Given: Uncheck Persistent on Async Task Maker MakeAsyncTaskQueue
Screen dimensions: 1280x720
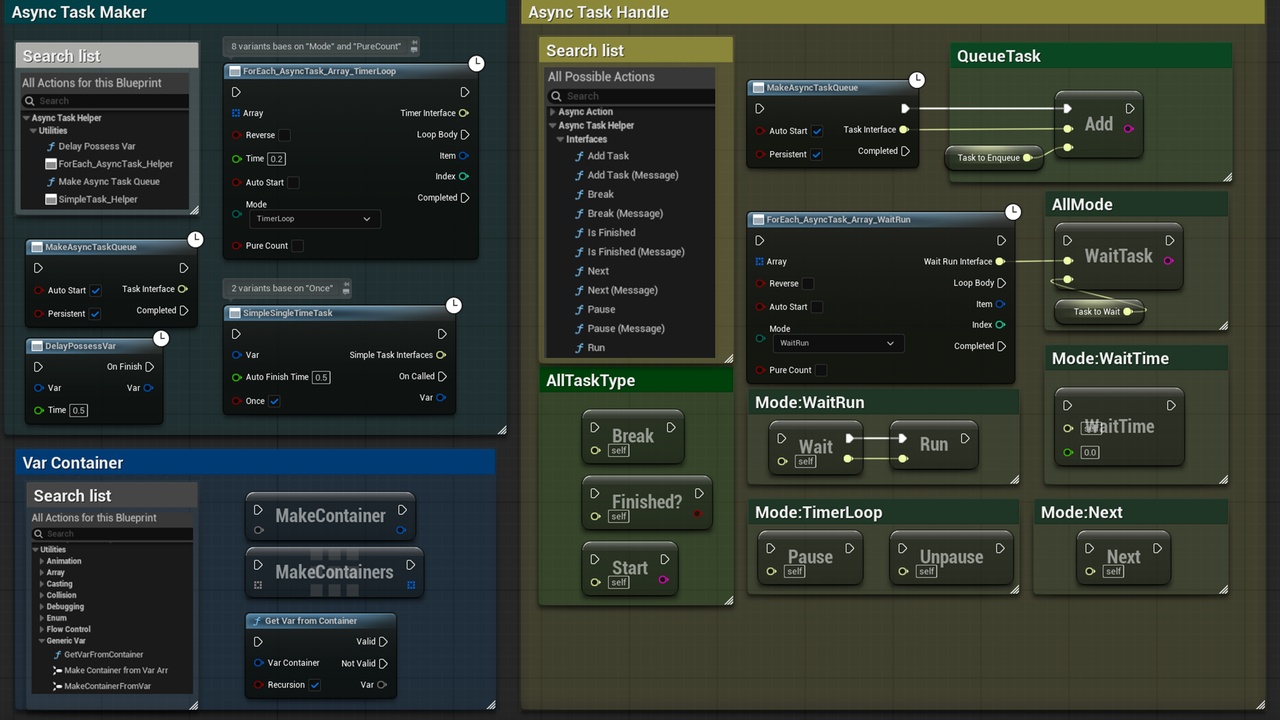Looking at the screenshot, I should [95, 314].
